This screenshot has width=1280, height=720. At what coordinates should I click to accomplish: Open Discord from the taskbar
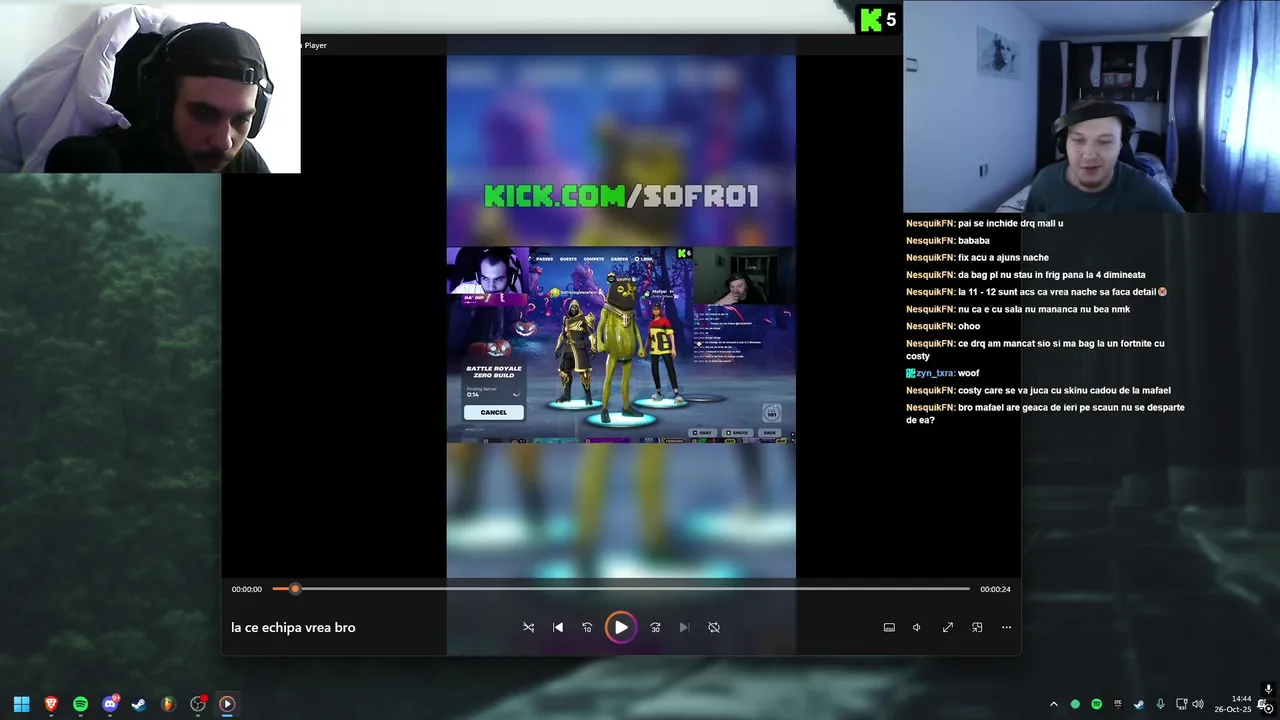click(x=110, y=704)
